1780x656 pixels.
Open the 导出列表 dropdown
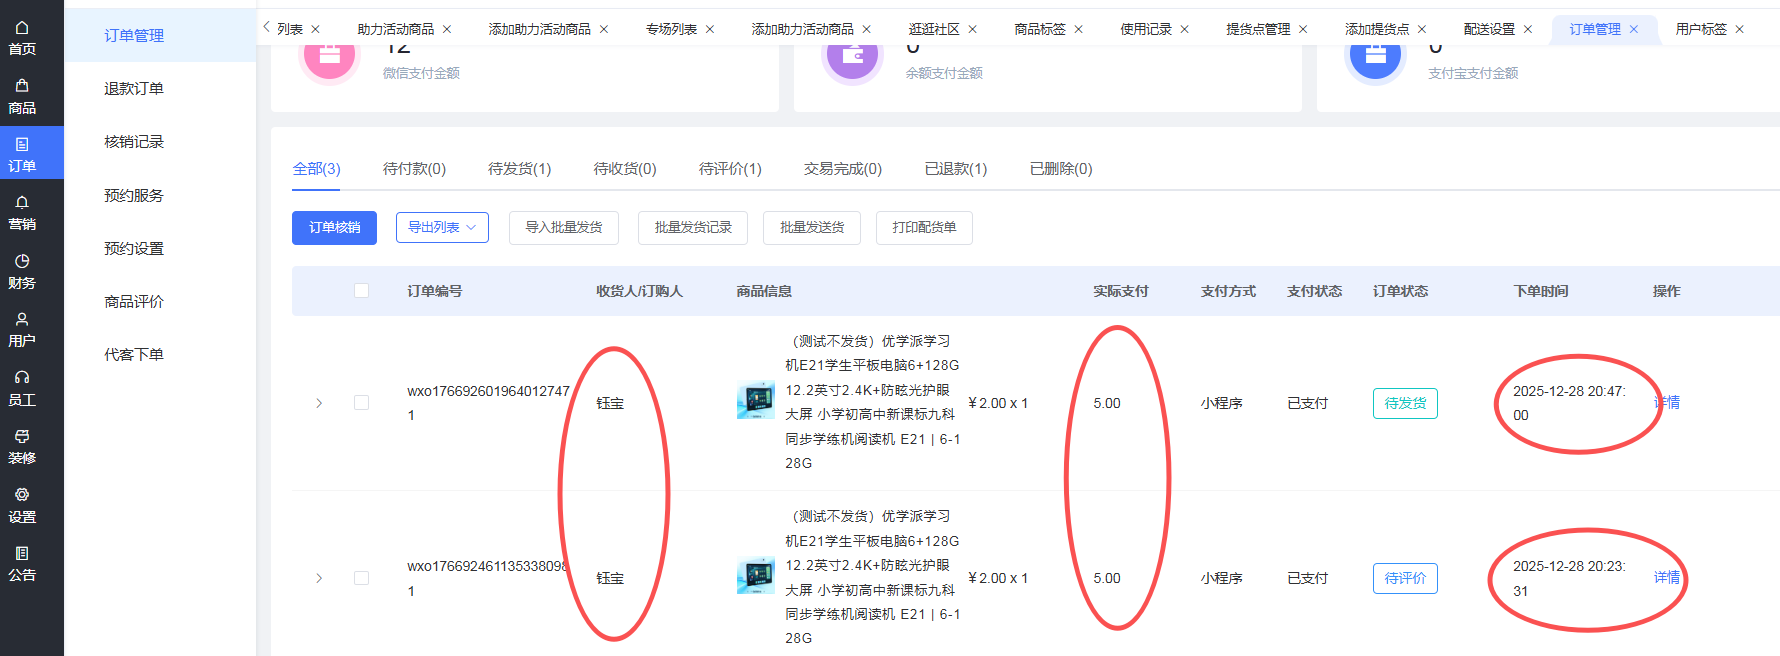pyautogui.click(x=442, y=227)
